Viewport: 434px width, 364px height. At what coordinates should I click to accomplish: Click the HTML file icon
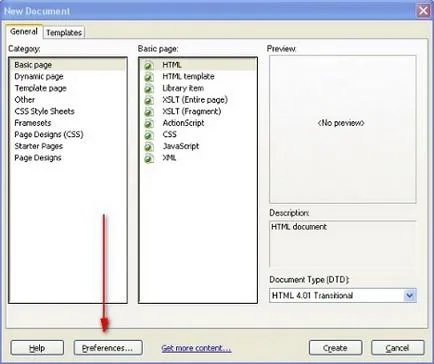click(x=149, y=65)
